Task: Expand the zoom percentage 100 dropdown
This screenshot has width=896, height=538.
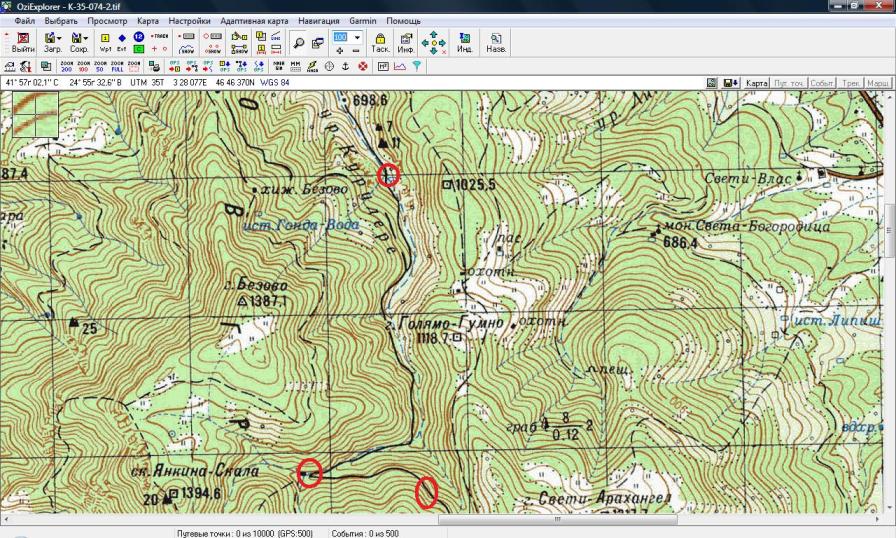Action: point(357,37)
